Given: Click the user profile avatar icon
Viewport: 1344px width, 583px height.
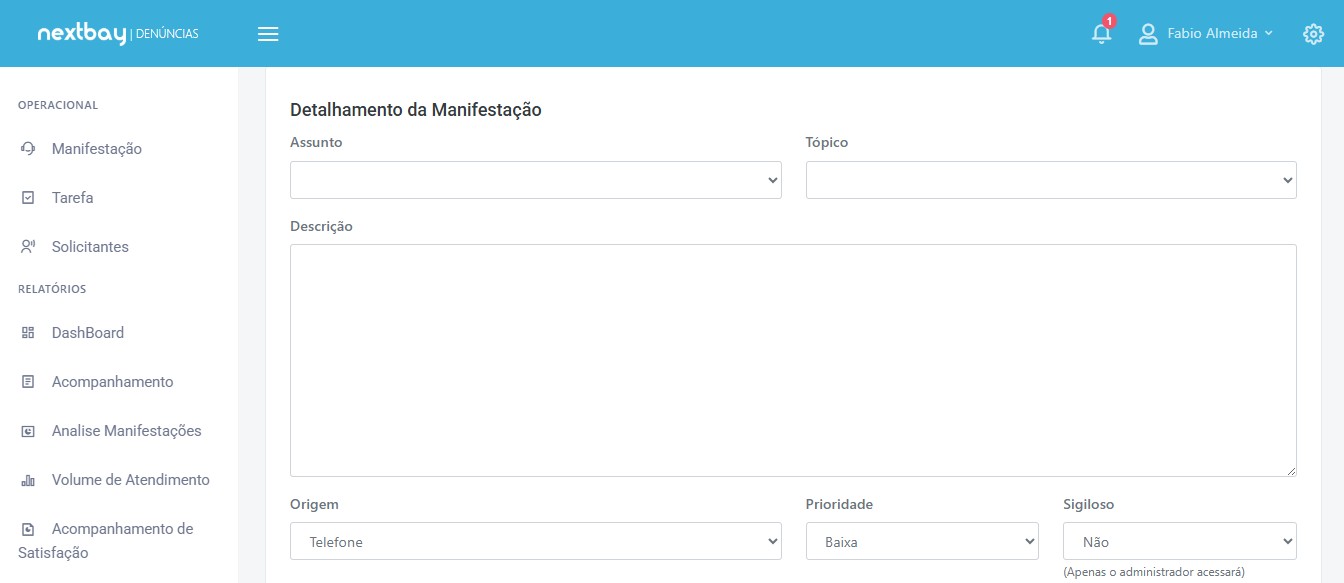Looking at the screenshot, I should click(x=1148, y=34).
